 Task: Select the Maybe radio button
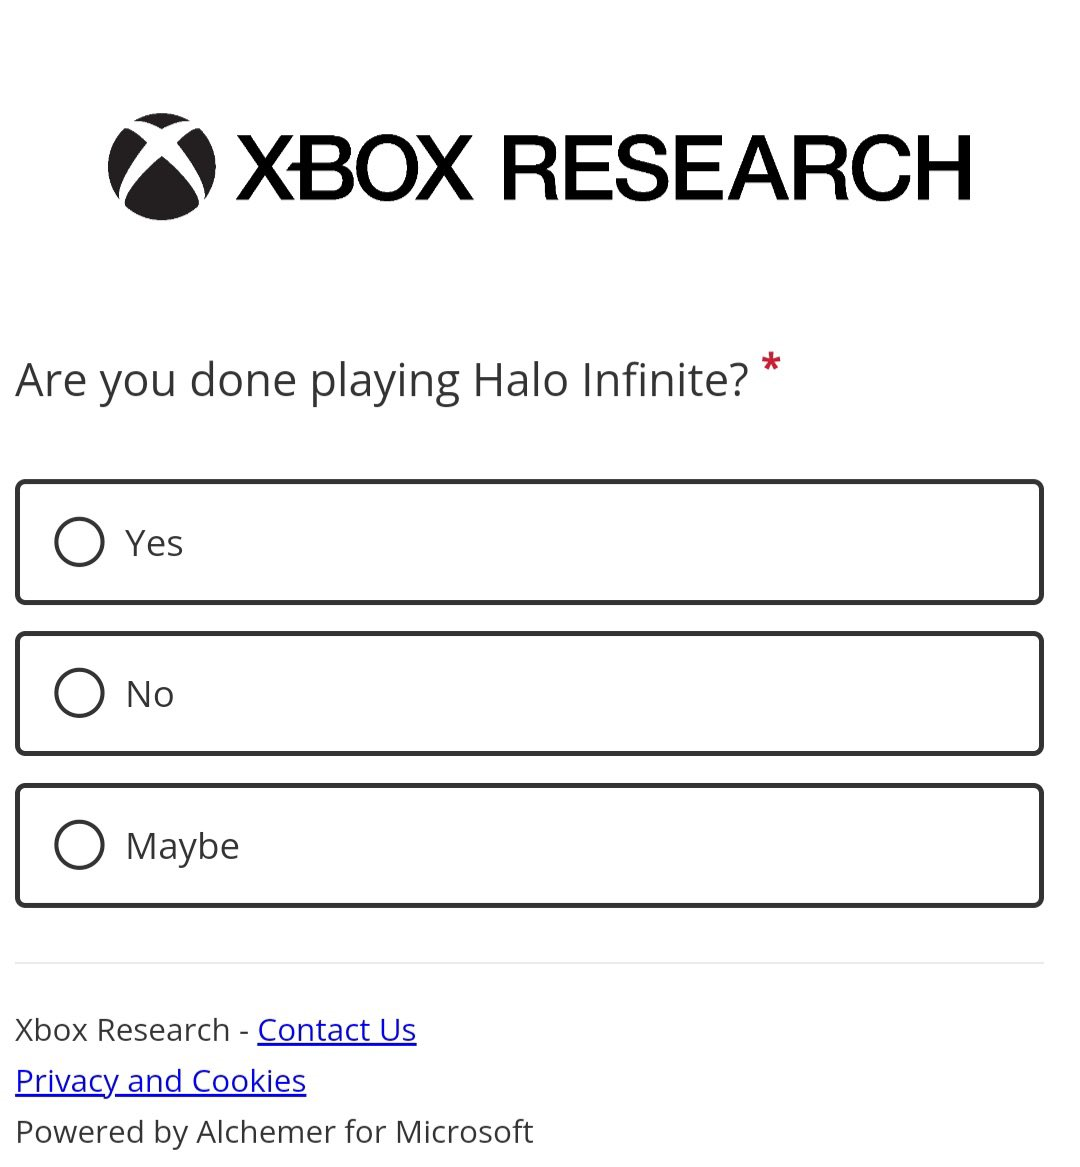tap(80, 845)
